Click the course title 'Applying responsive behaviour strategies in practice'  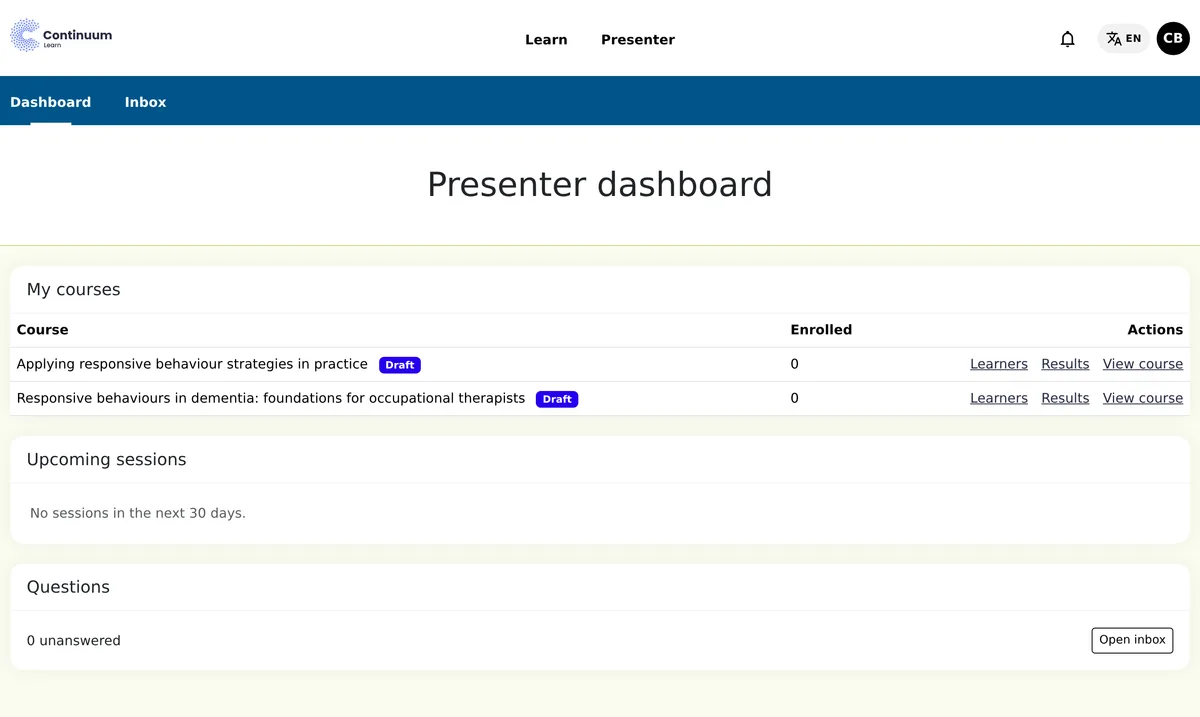(x=192, y=364)
